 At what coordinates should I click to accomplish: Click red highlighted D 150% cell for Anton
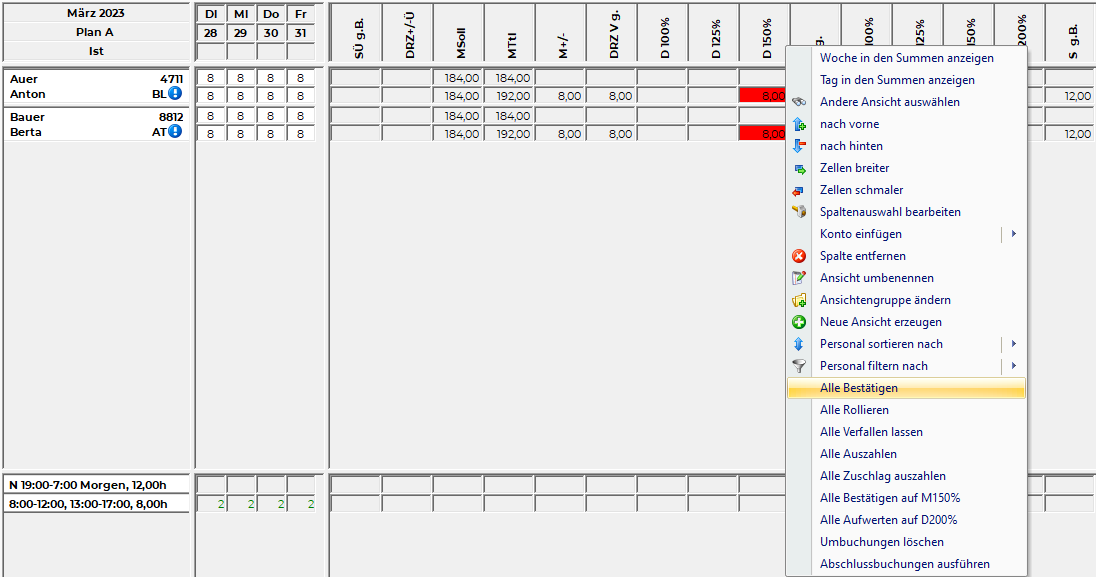(x=762, y=96)
